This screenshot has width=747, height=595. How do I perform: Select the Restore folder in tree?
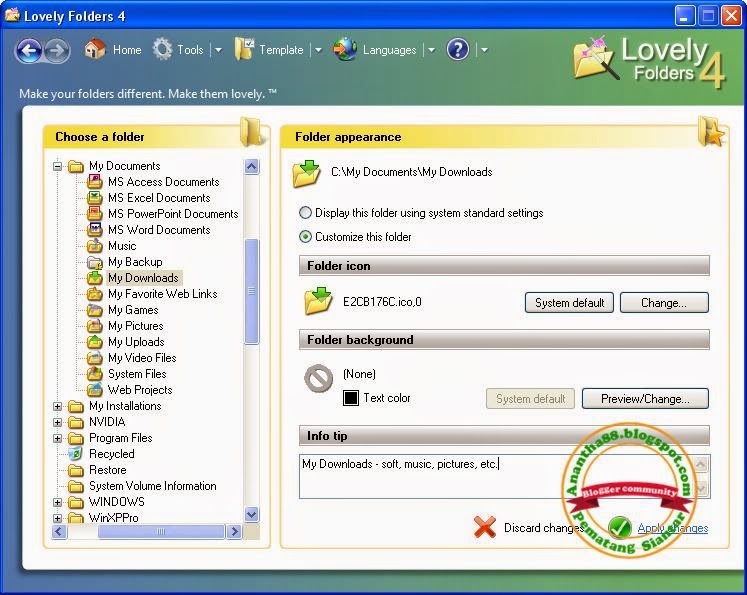point(108,470)
